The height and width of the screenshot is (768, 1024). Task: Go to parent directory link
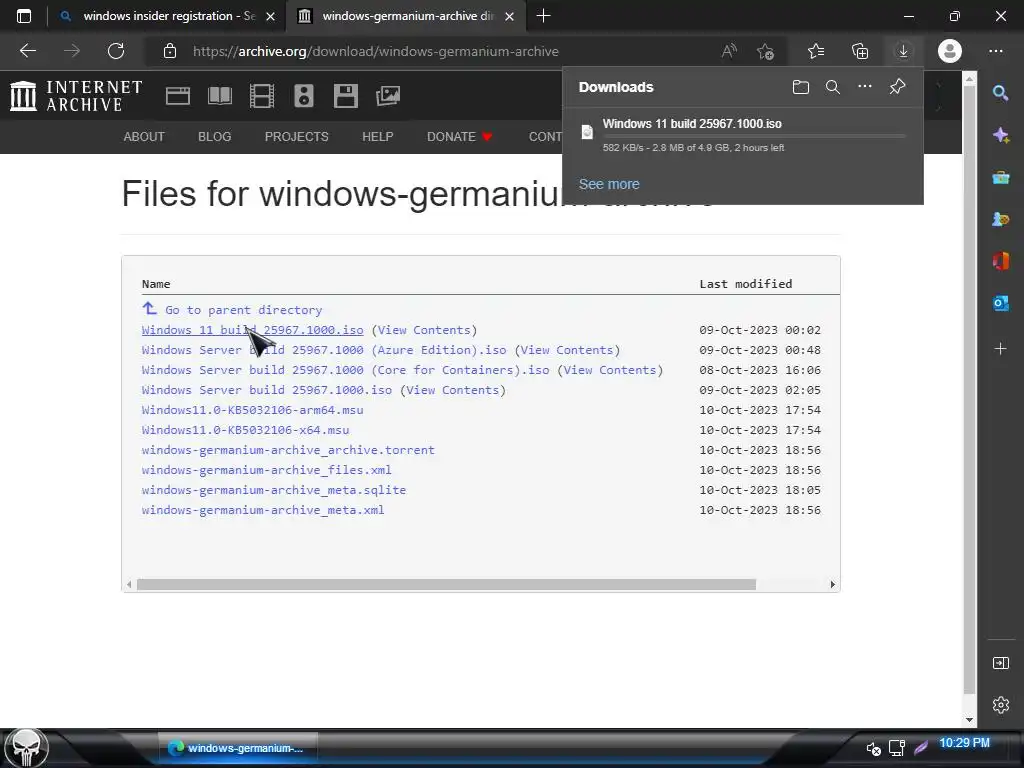(243, 310)
